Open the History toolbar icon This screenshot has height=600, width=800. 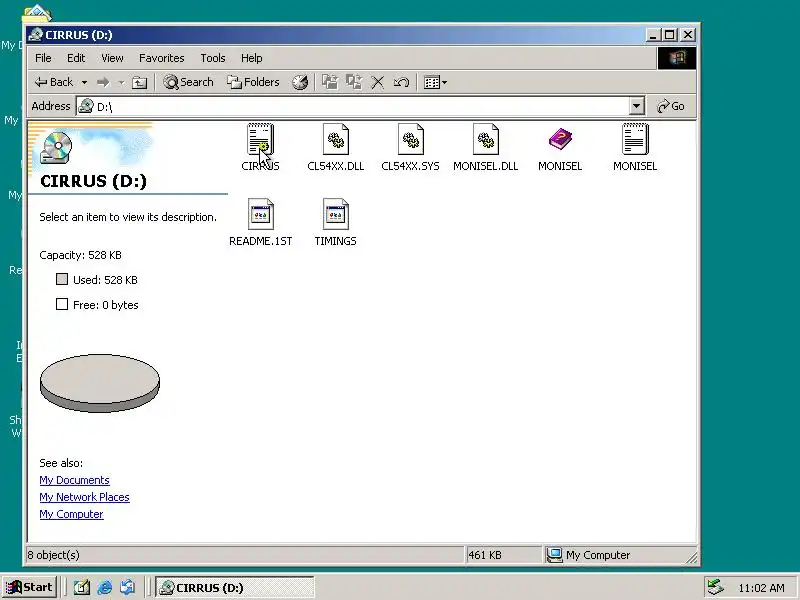(300, 82)
